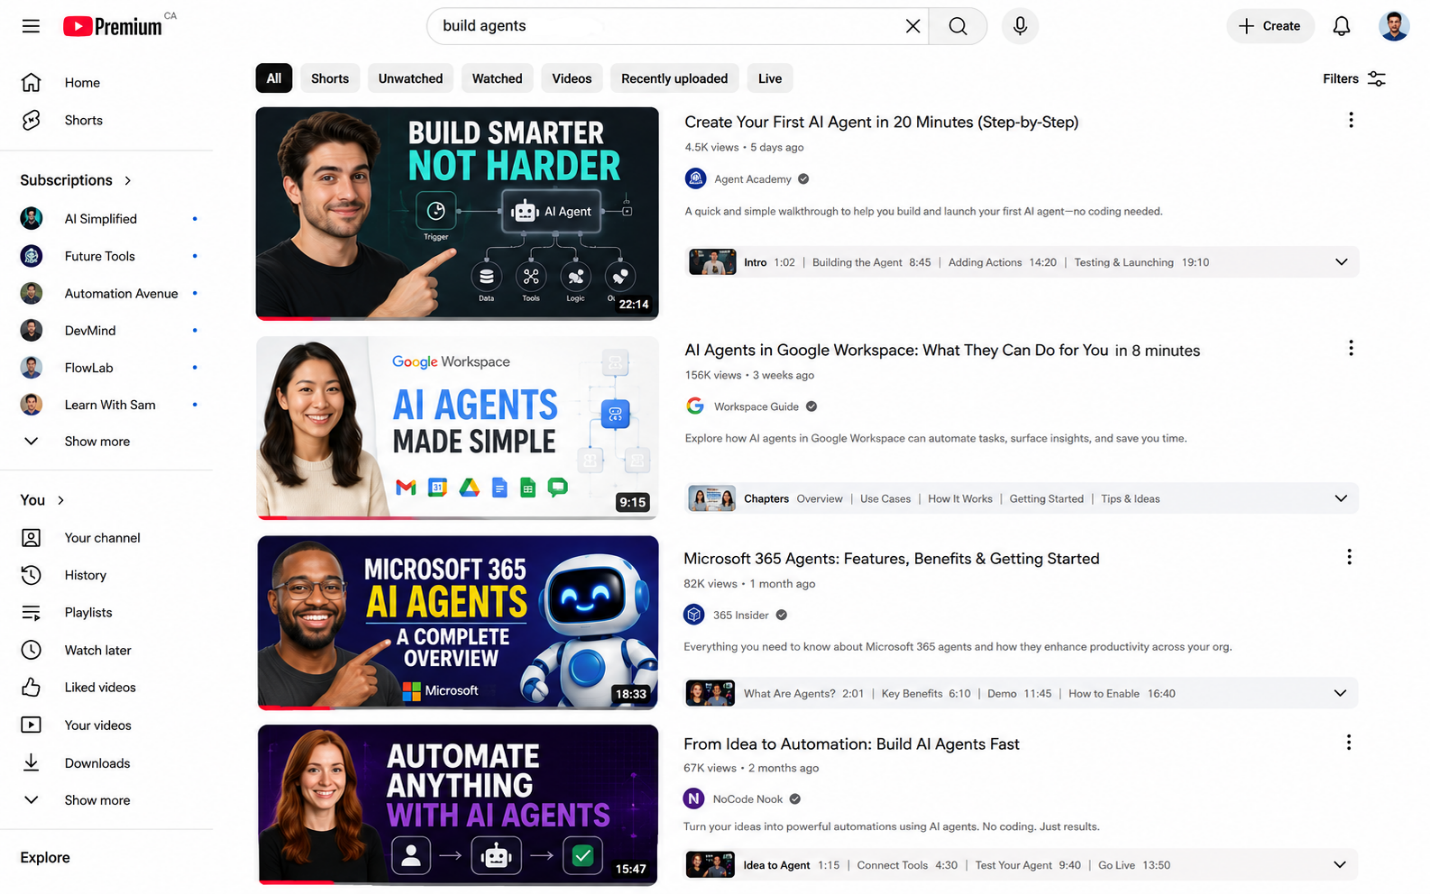Viewport: 1430px width, 894px height.
Task: Visit the Agent Academy channel
Action: (752, 180)
